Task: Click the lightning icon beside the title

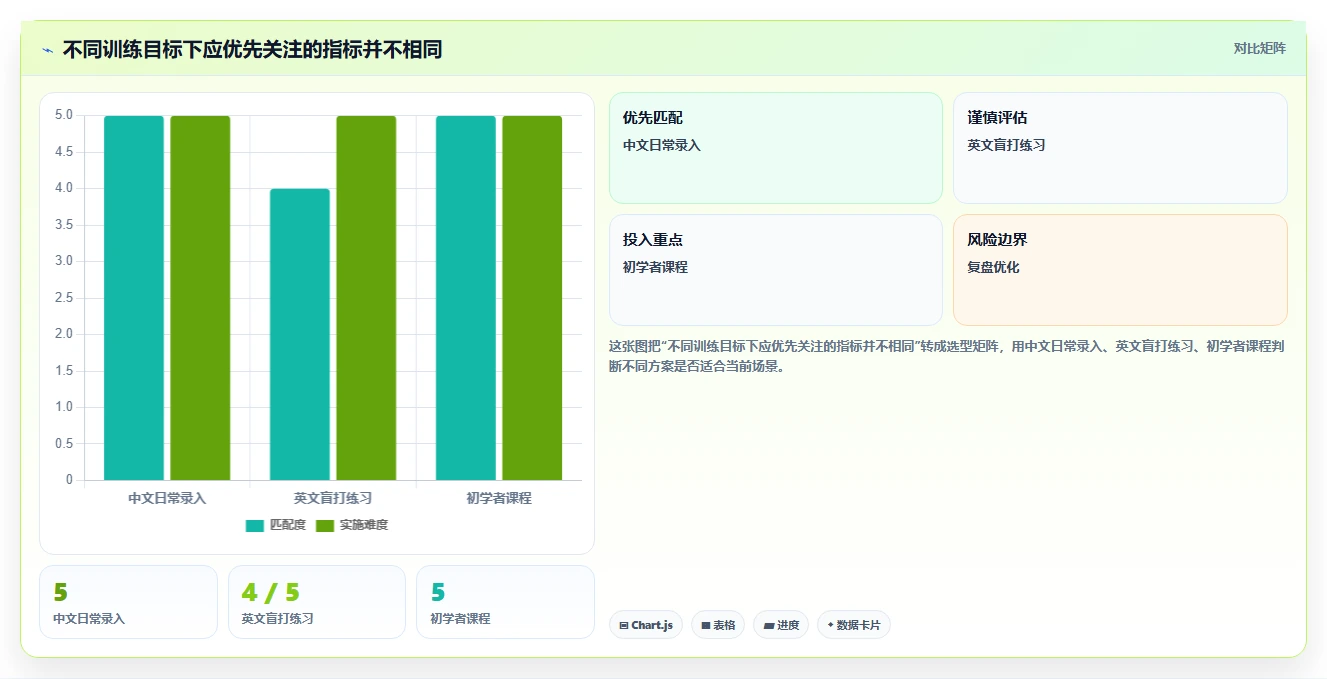Action: [x=47, y=50]
